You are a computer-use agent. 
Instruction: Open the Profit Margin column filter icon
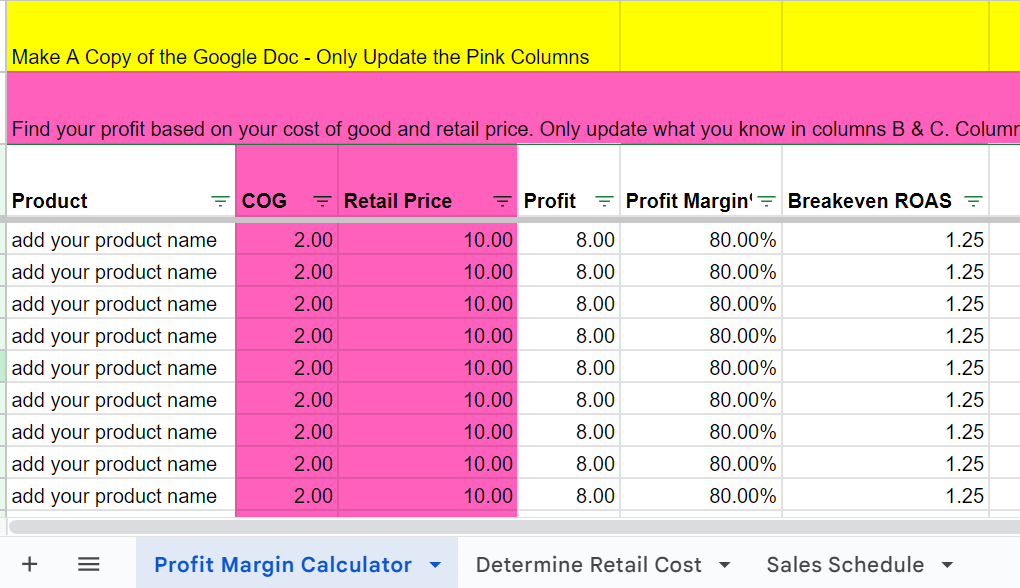click(x=766, y=202)
